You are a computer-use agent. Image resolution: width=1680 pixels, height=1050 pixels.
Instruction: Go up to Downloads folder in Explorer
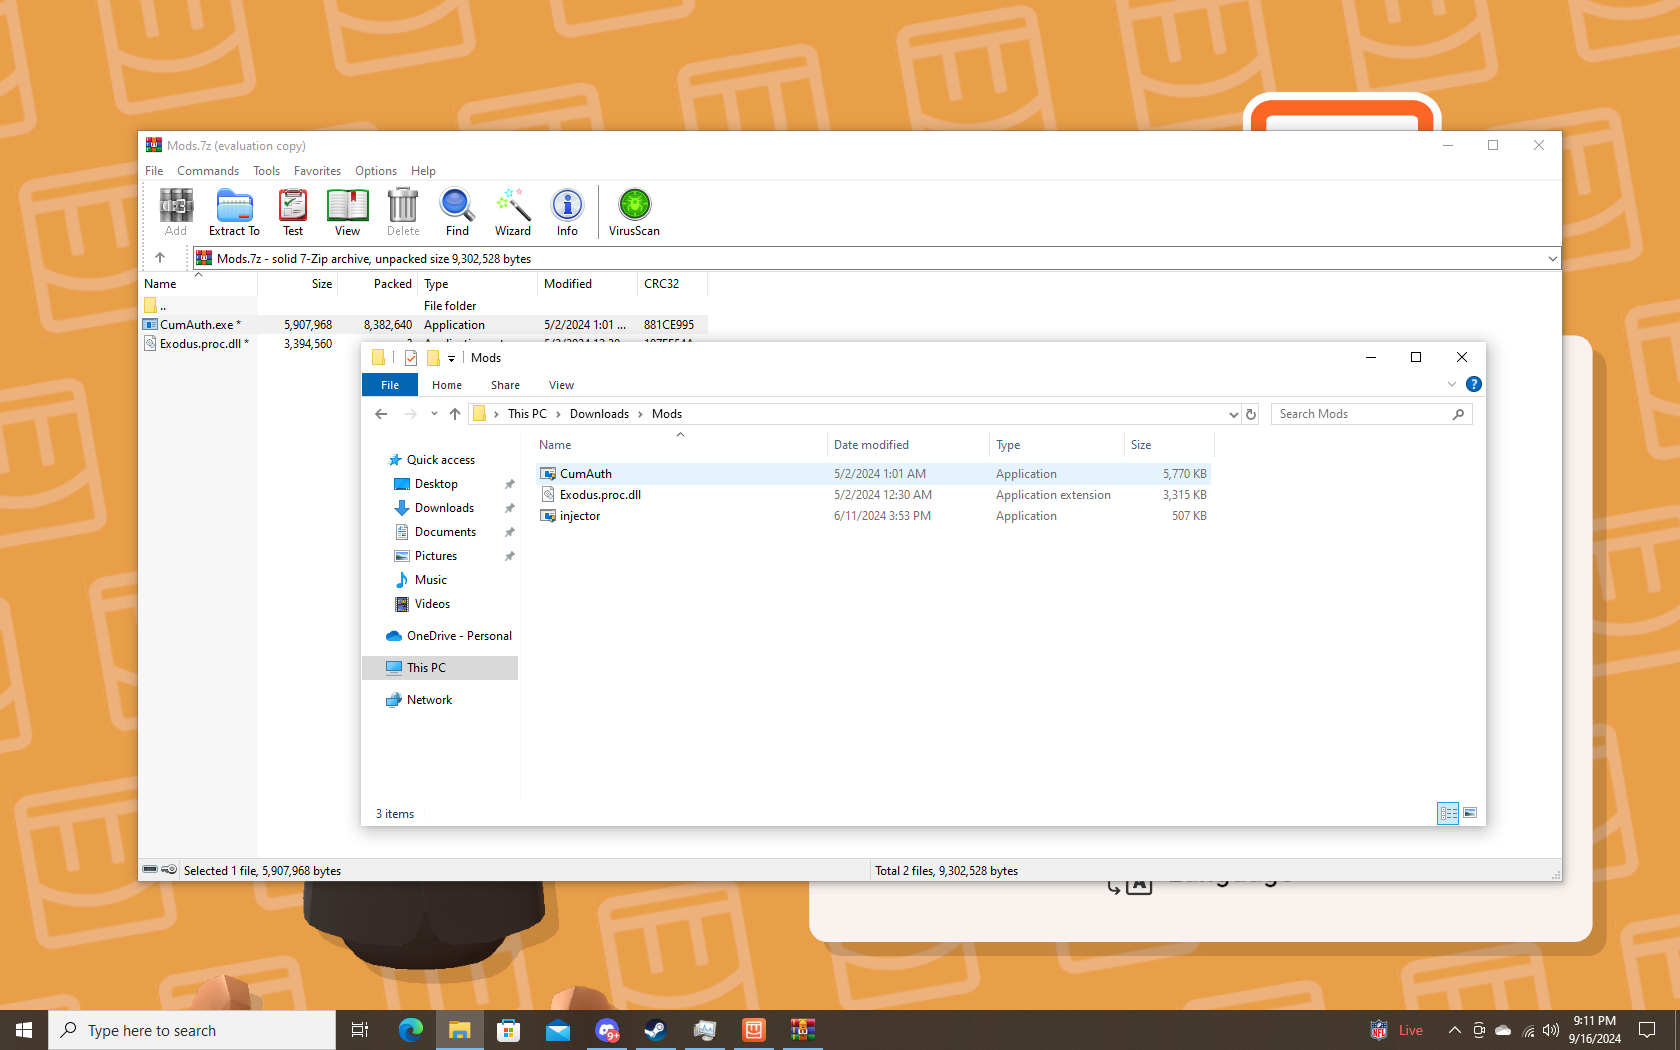tap(455, 414)
